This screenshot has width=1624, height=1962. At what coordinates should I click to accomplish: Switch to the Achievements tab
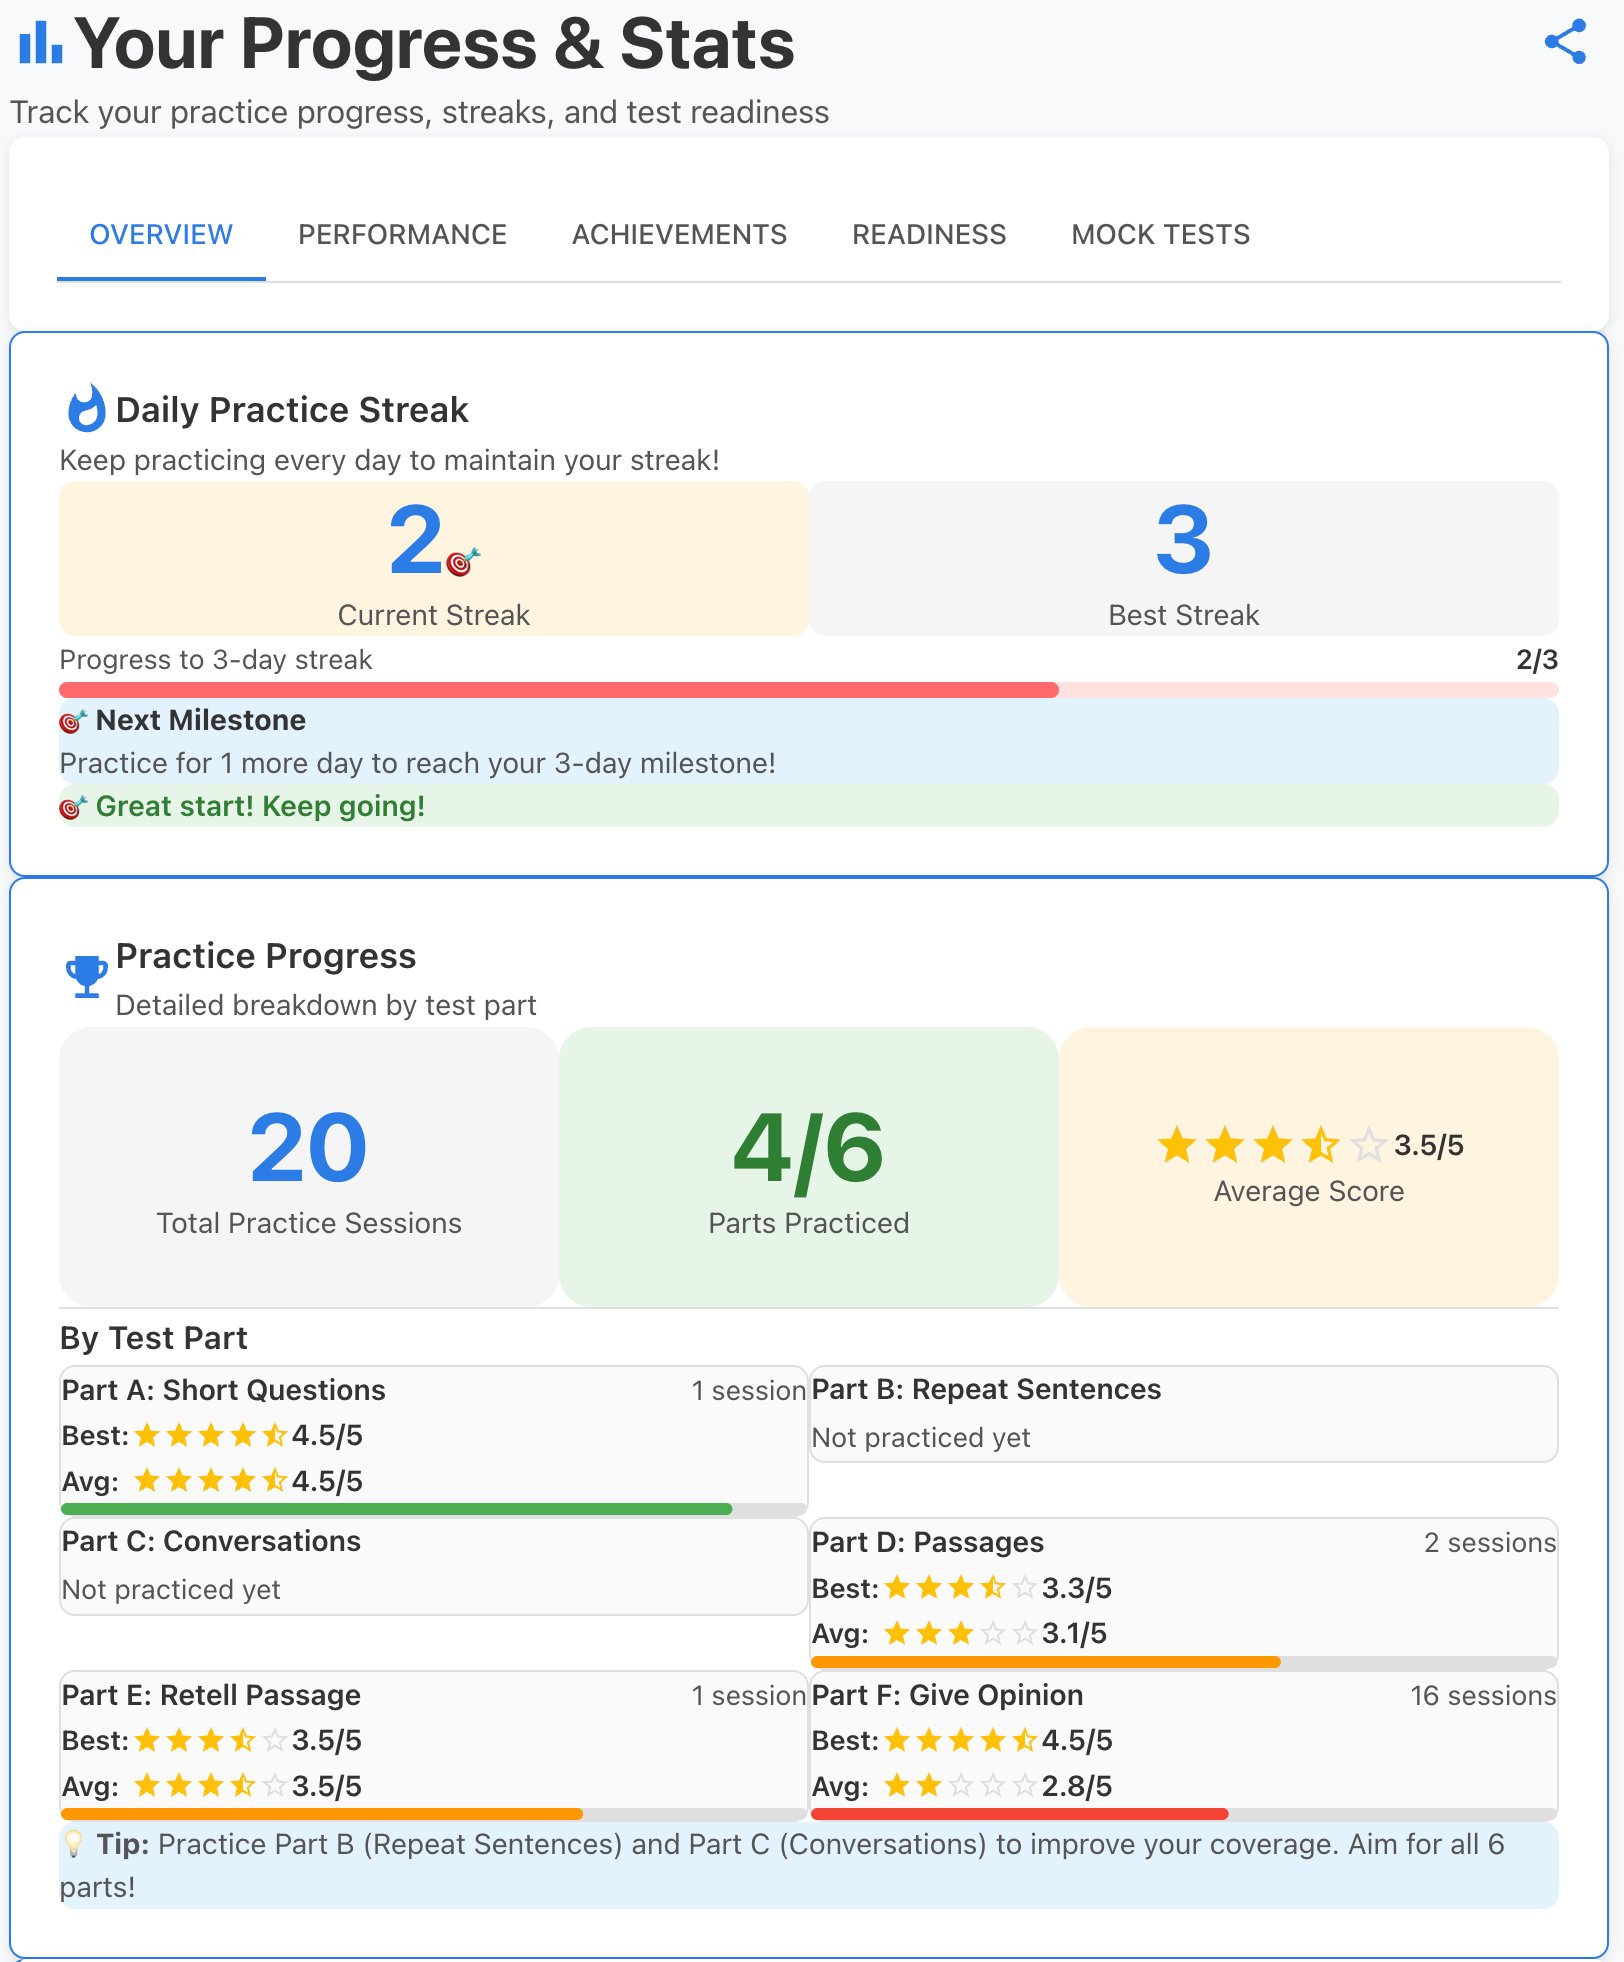pyautogui.click(x=678, y=234)
